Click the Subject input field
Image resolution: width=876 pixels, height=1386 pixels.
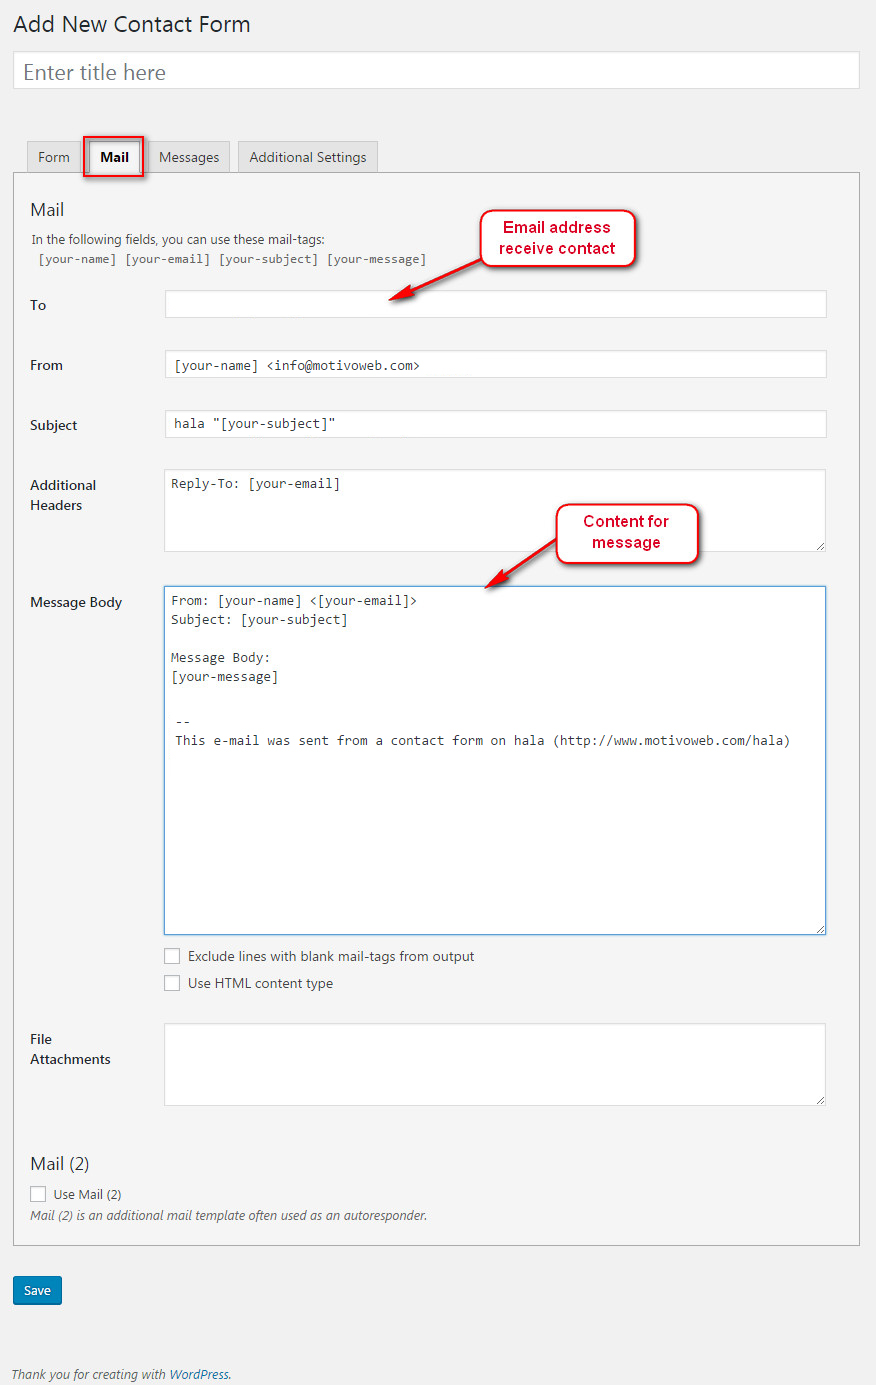495,424
